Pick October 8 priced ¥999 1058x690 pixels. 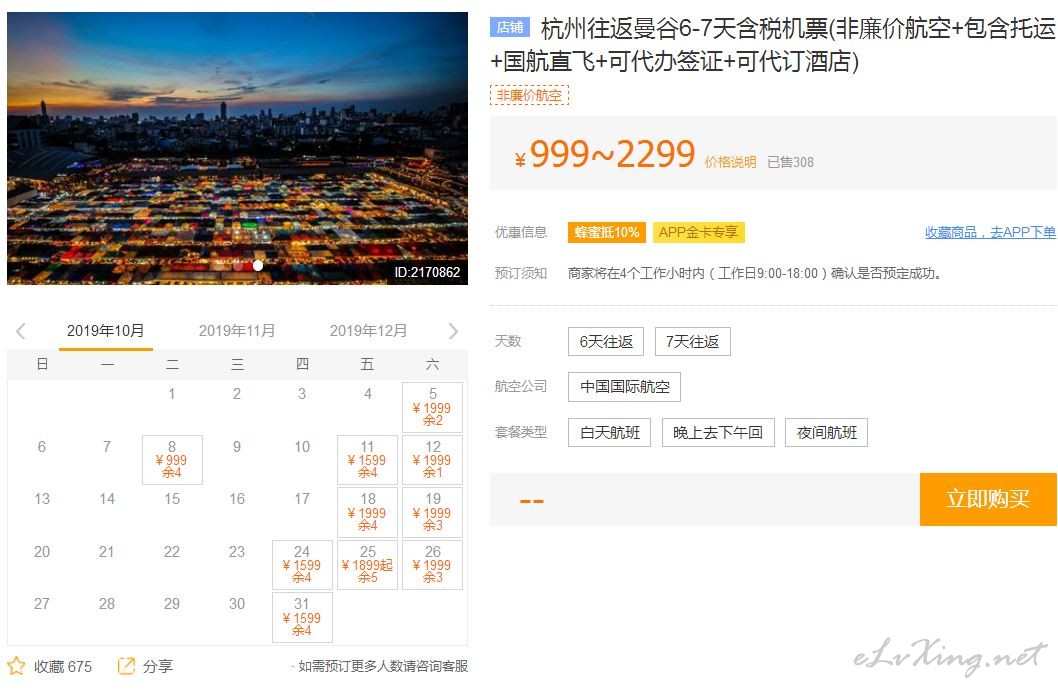172,459
